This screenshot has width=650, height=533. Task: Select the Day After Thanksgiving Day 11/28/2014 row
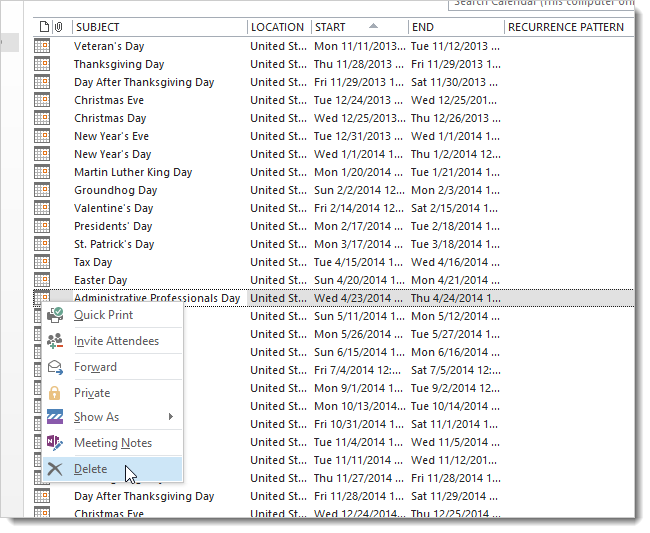coord(333,496)
